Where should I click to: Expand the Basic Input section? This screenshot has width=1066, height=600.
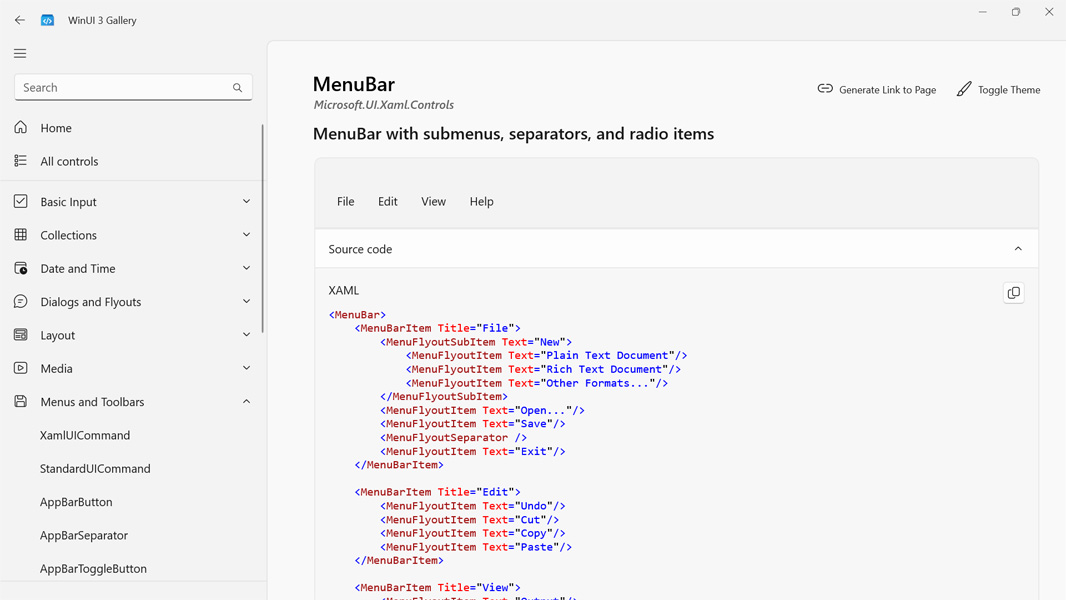[x=246, y=202]
